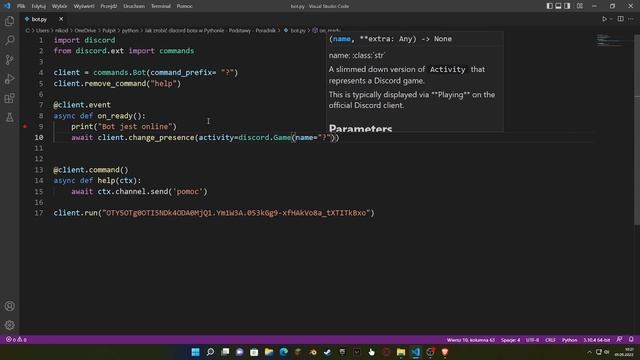Open the Source Control view
The image size is (640, 360).
(x=9, y=60)
